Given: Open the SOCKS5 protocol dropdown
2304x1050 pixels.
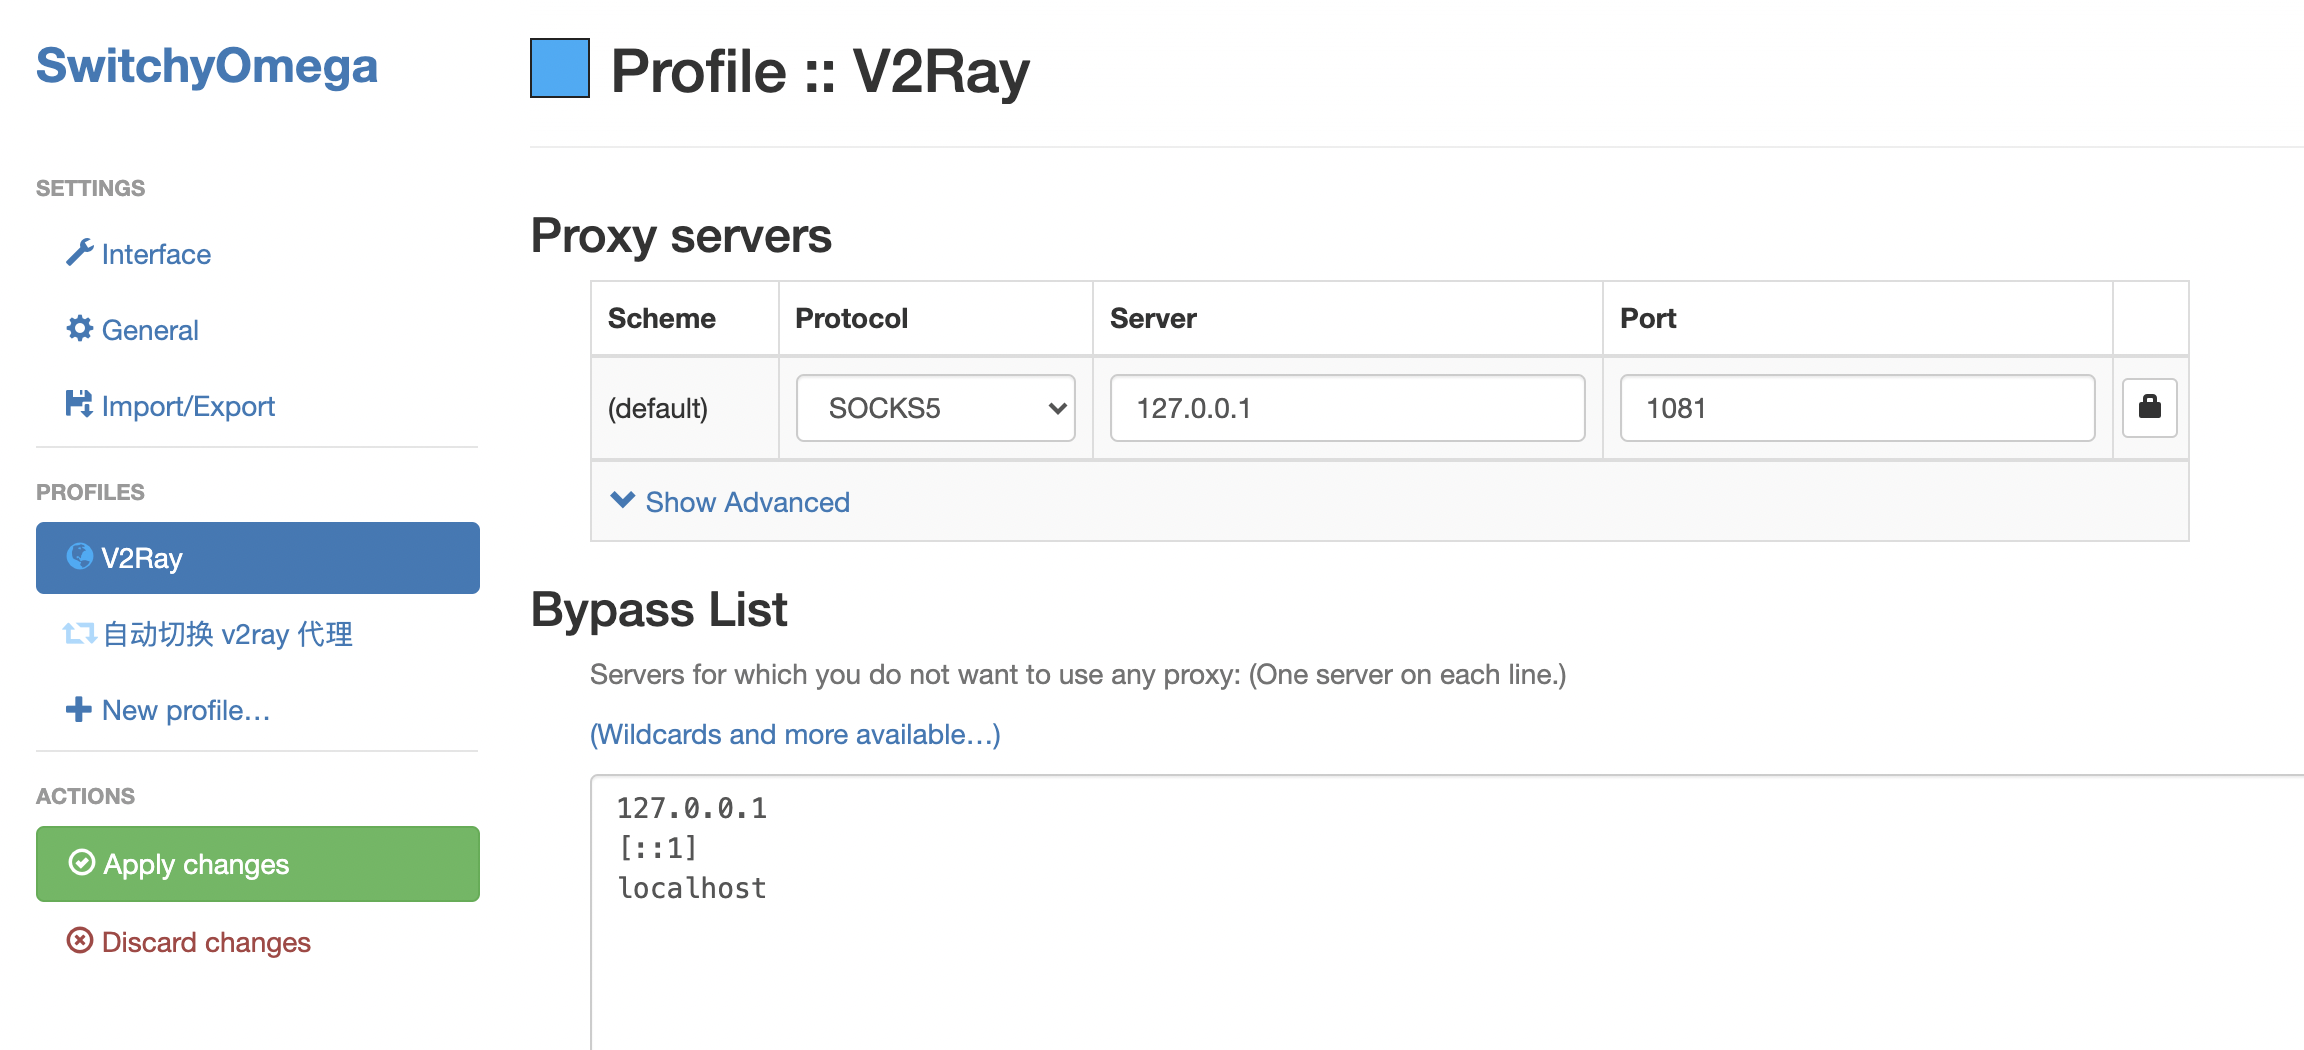Looking at the screenshot, I should coord(936,408).
